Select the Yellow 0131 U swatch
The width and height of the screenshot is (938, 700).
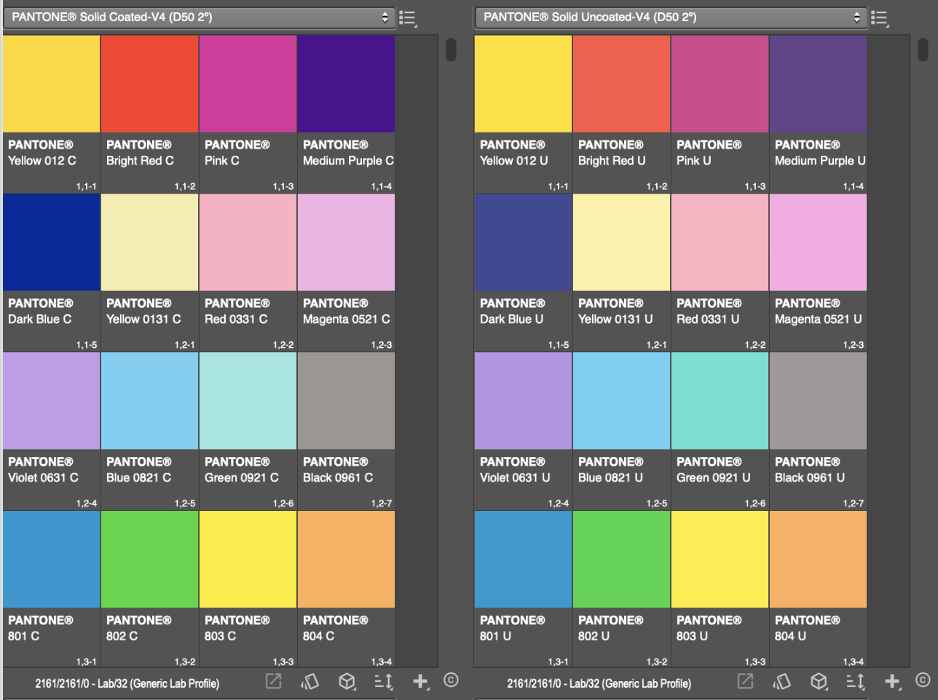point(622,242)
